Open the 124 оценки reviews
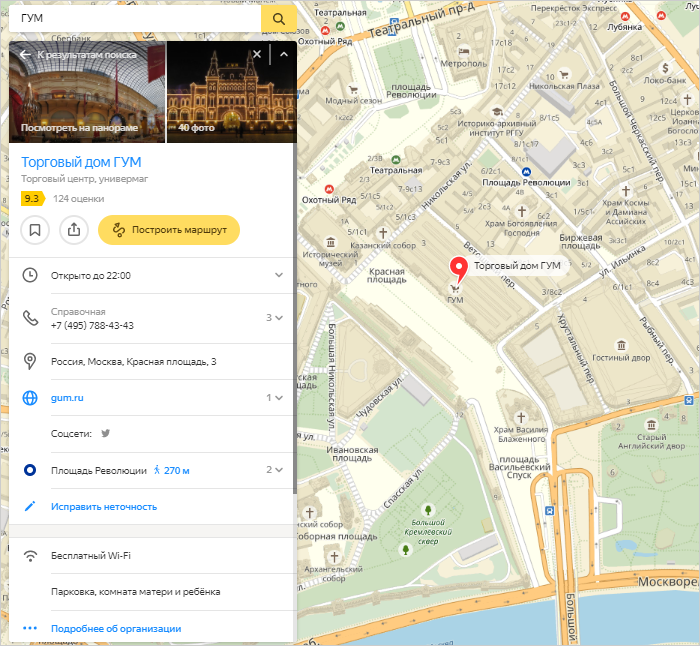Screen dimensions: 700x646 79,199
